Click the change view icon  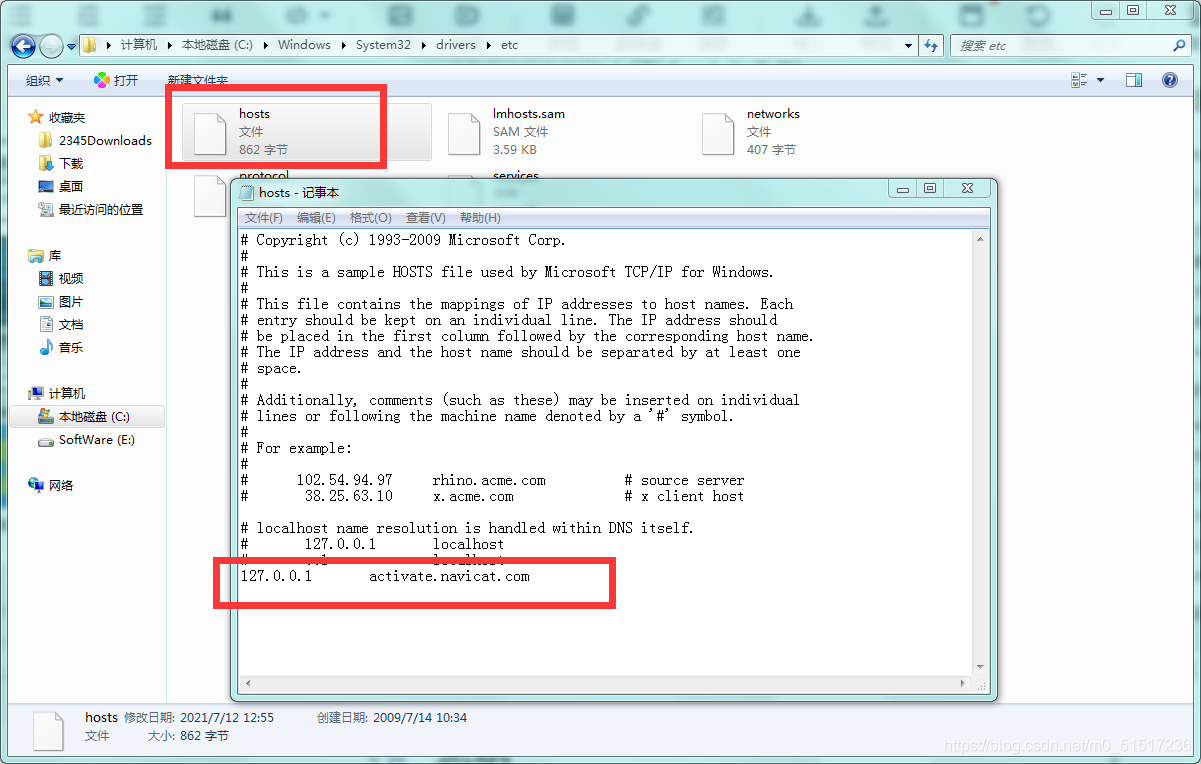coord(1079,80)
